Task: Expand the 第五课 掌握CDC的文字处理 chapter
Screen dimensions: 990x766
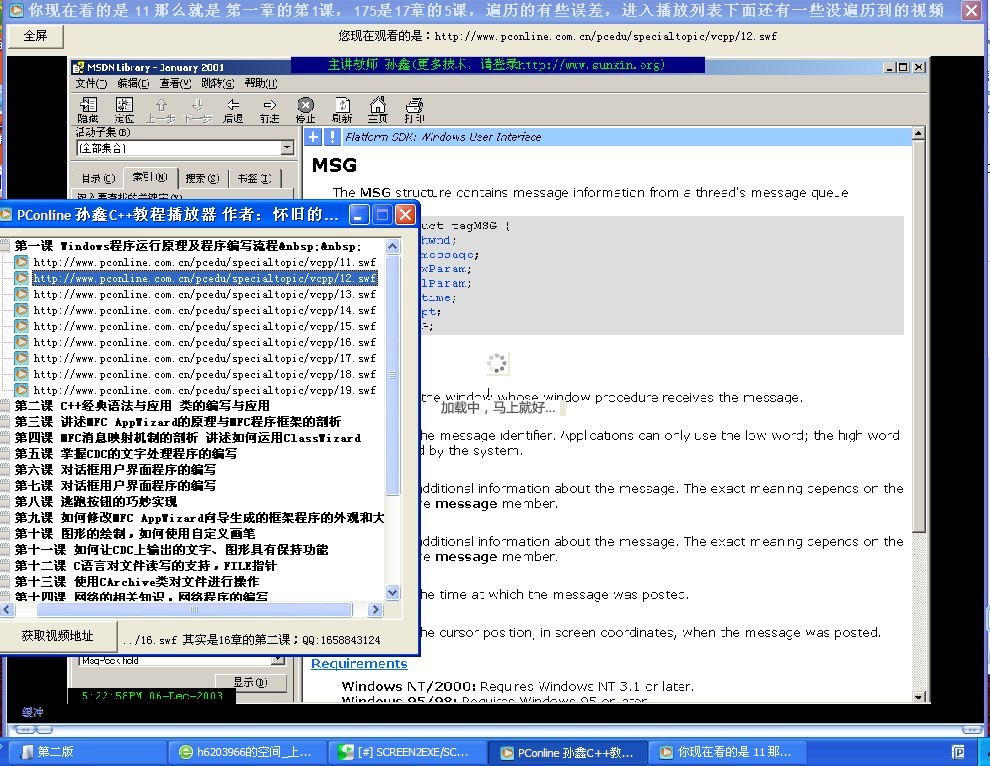Action: (4, 453)
